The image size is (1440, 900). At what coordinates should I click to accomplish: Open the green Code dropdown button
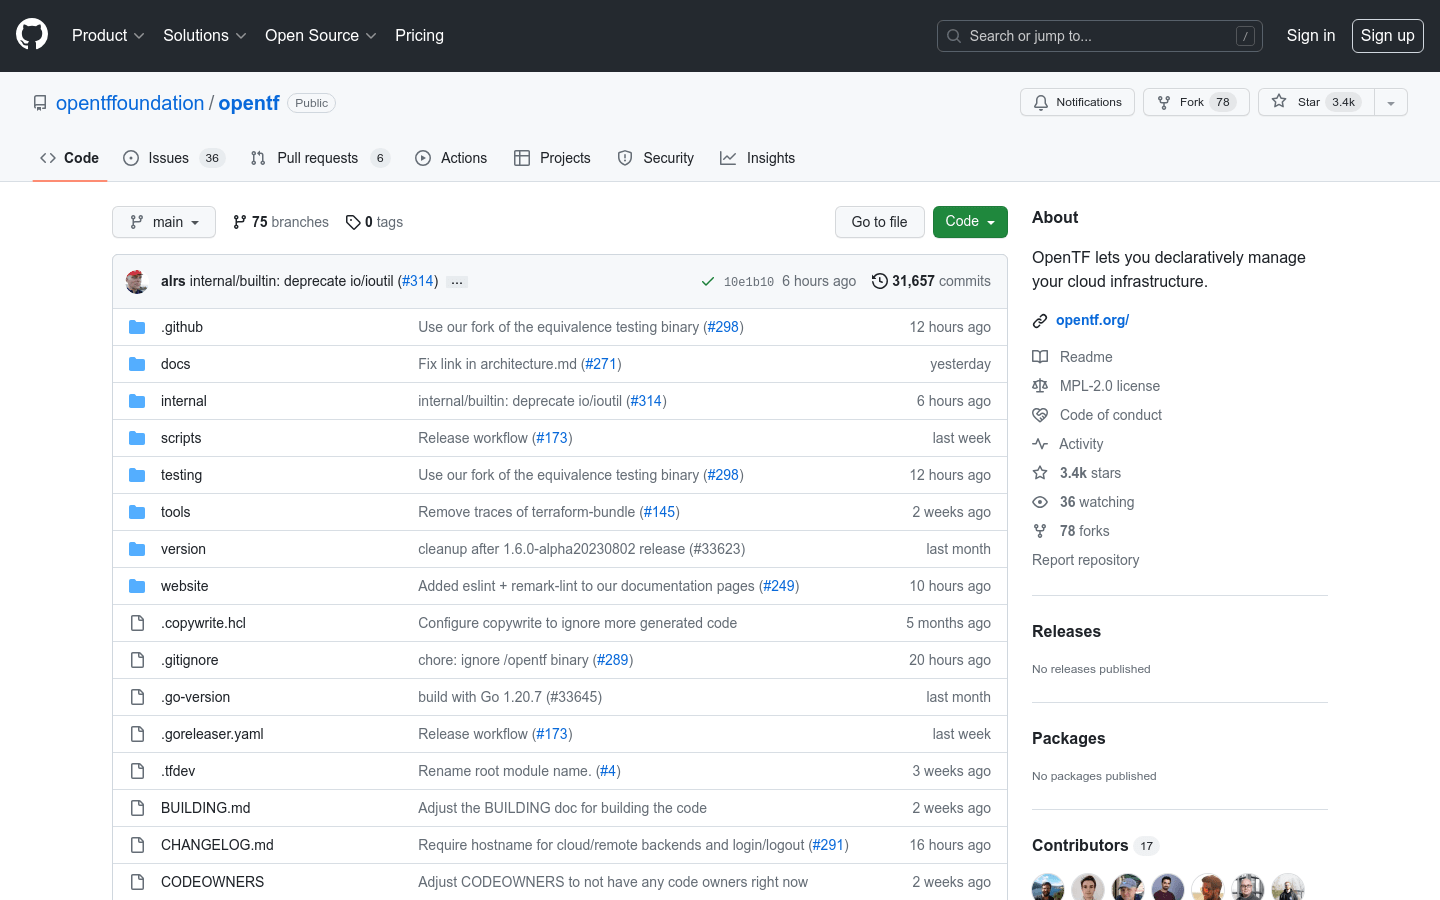coord(970,222)
